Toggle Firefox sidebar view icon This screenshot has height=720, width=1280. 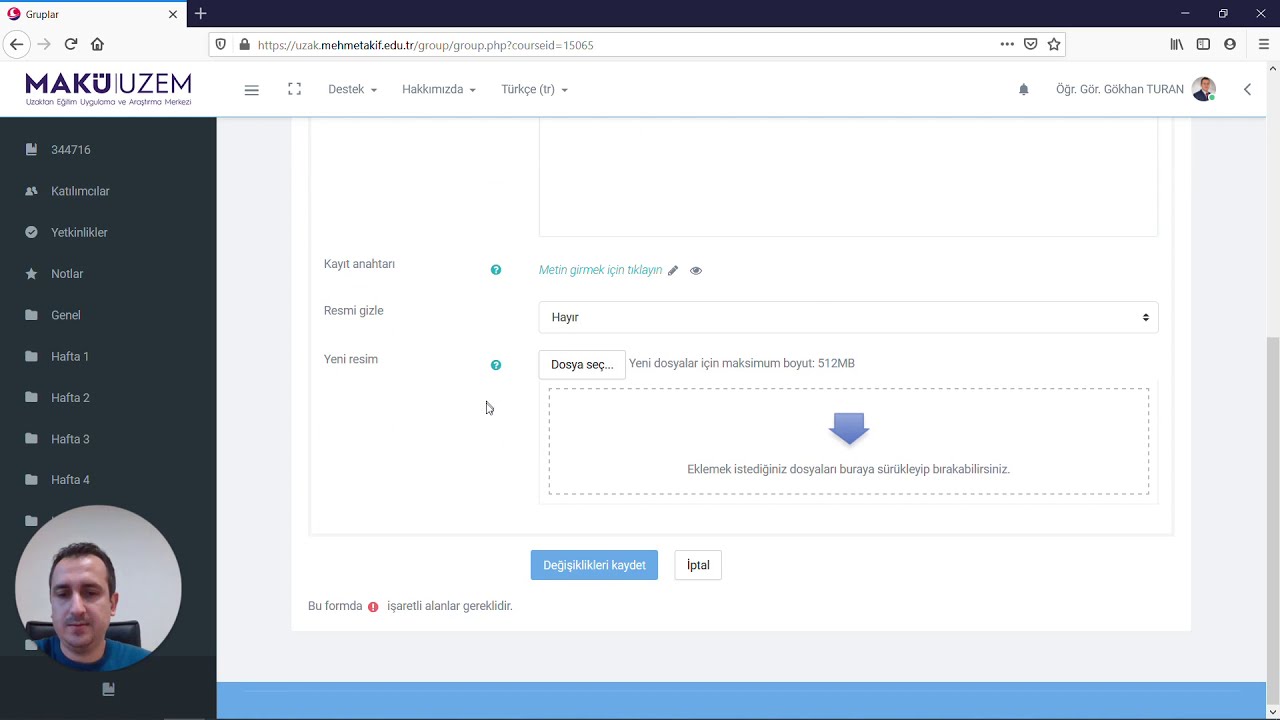point(1203,44)
